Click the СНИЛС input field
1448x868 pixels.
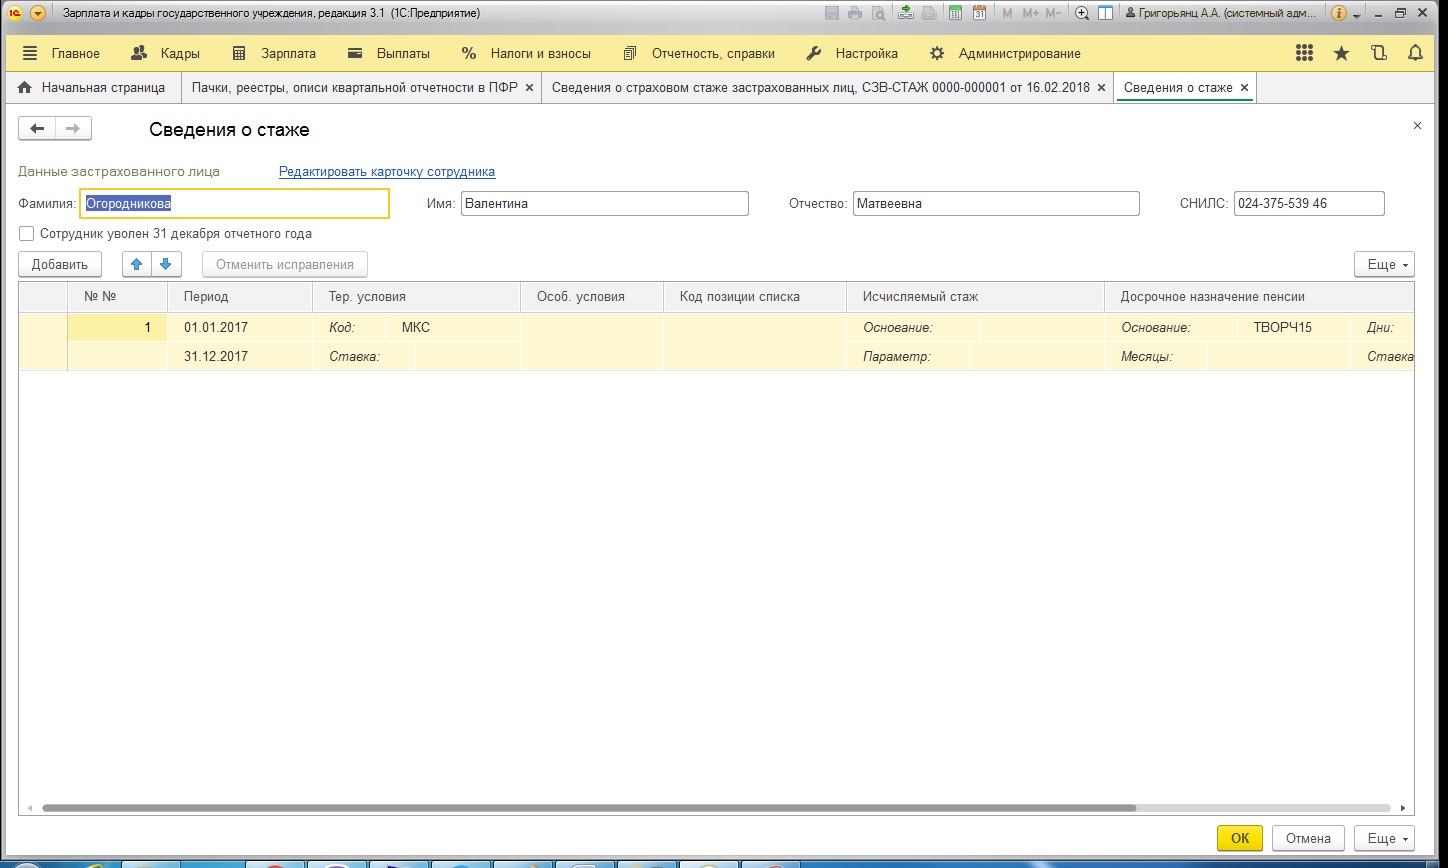pos(1308,204)
